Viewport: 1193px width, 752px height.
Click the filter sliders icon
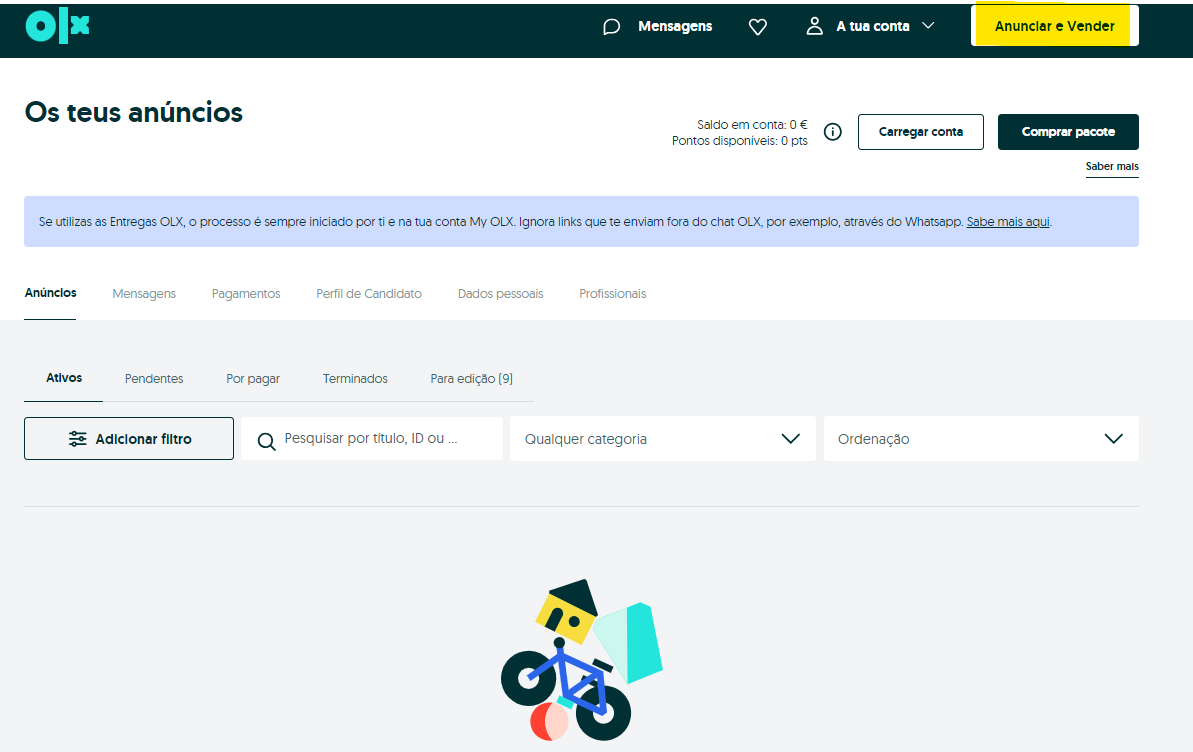[x=78, y=439]
